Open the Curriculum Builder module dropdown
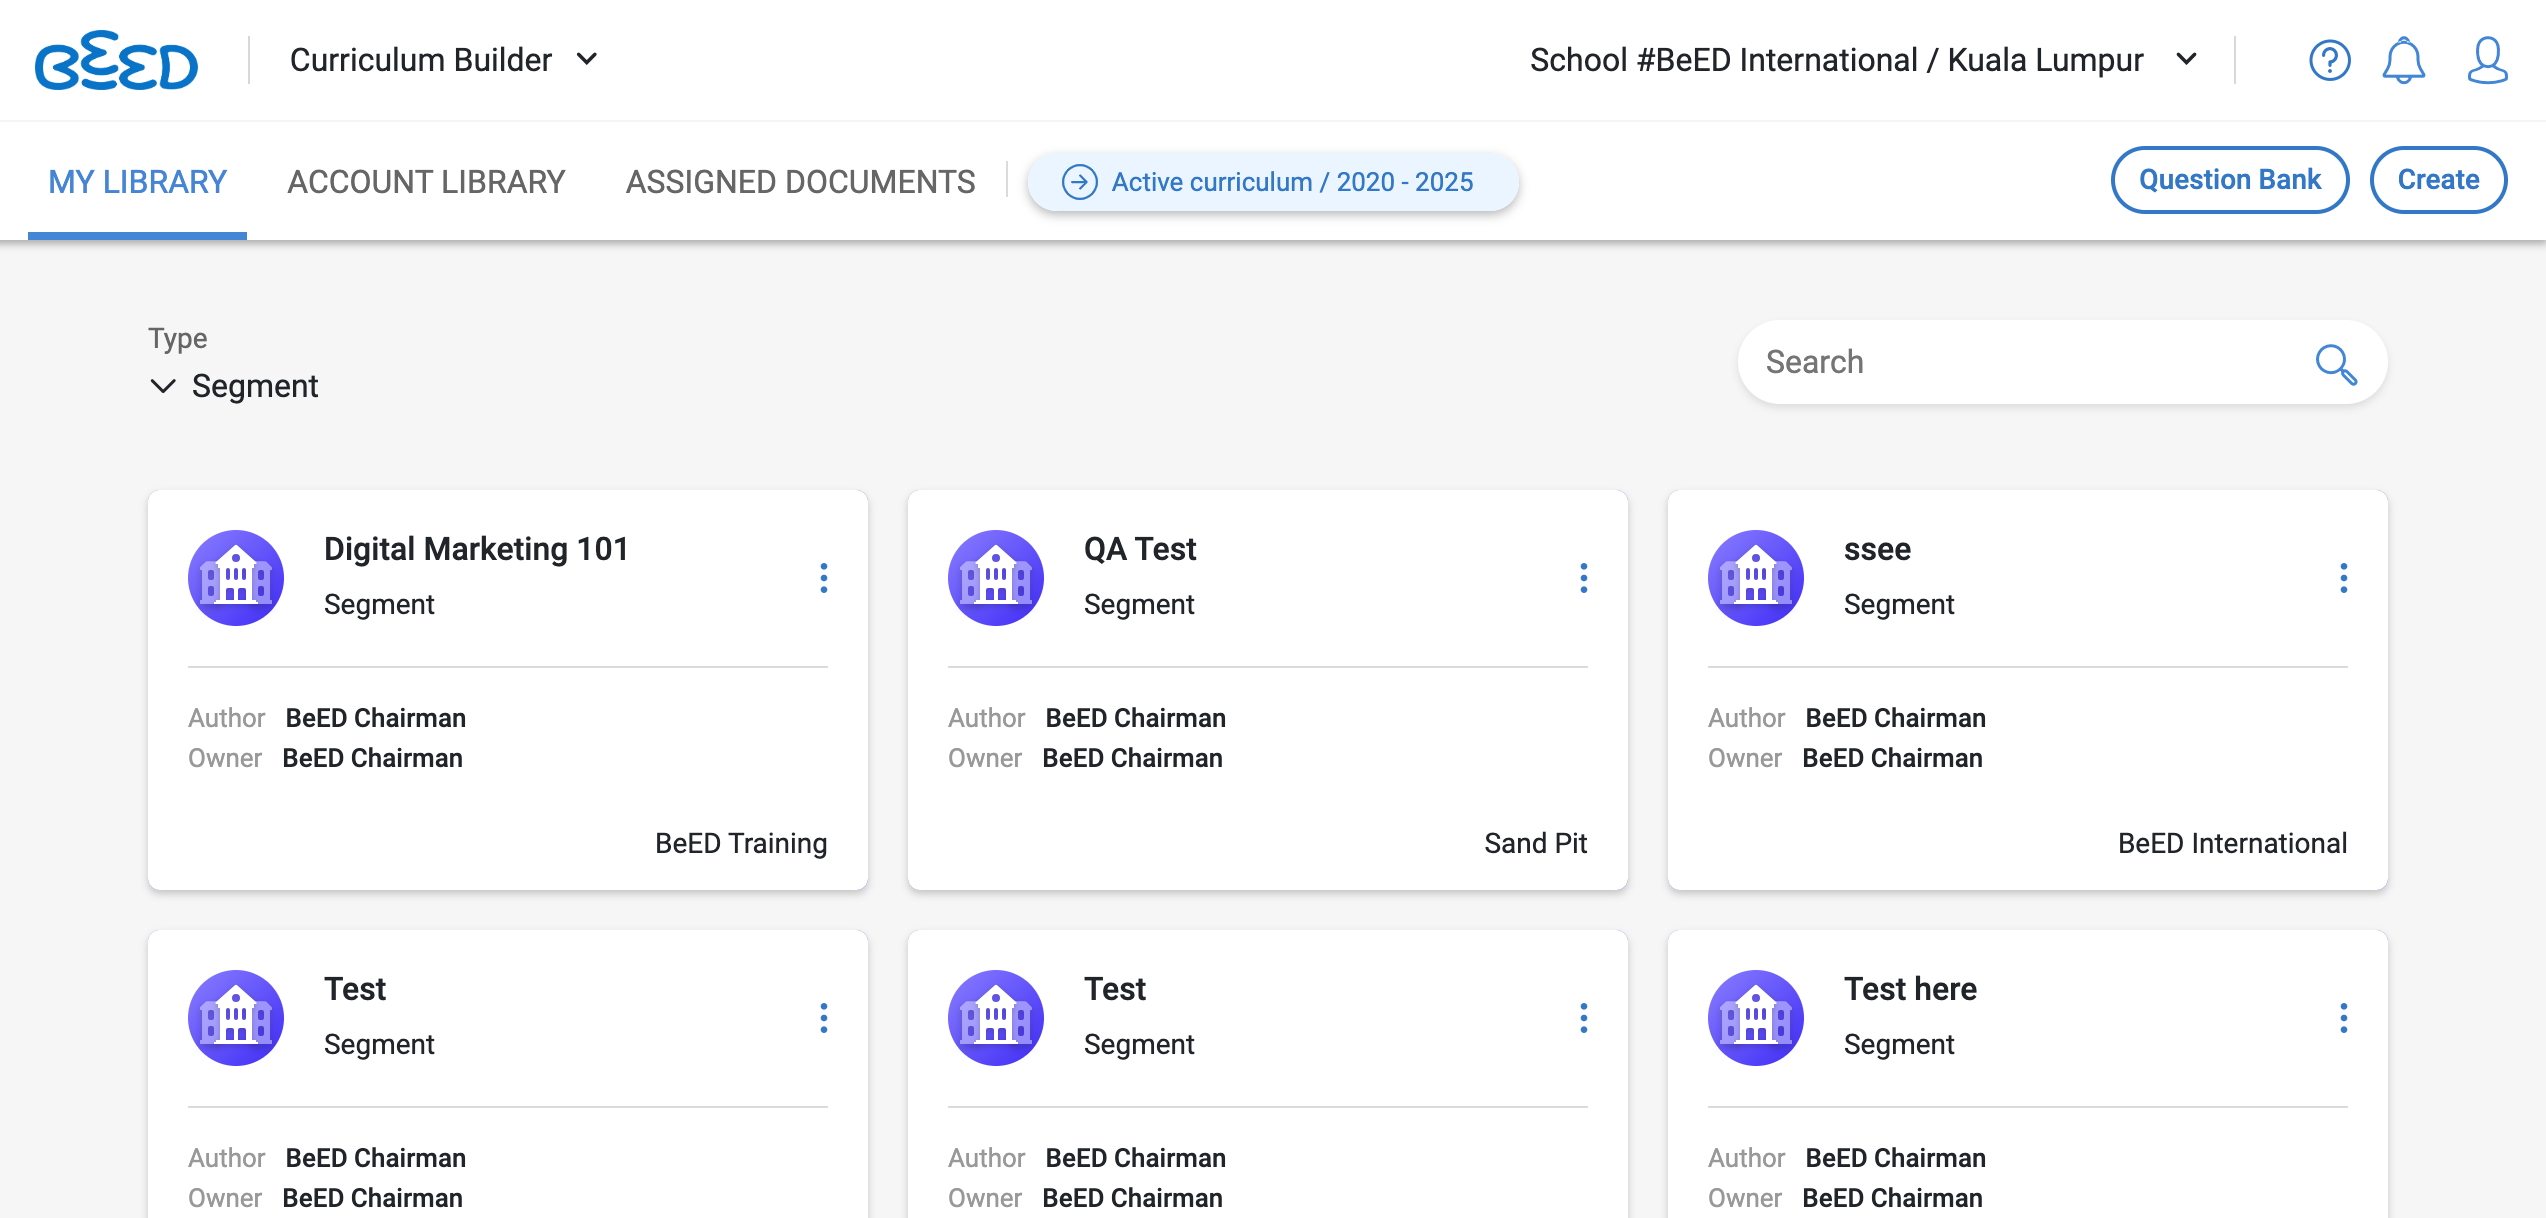This screenshot has width=2546, height=1218. pyautogui.click(x=444, y=60)
